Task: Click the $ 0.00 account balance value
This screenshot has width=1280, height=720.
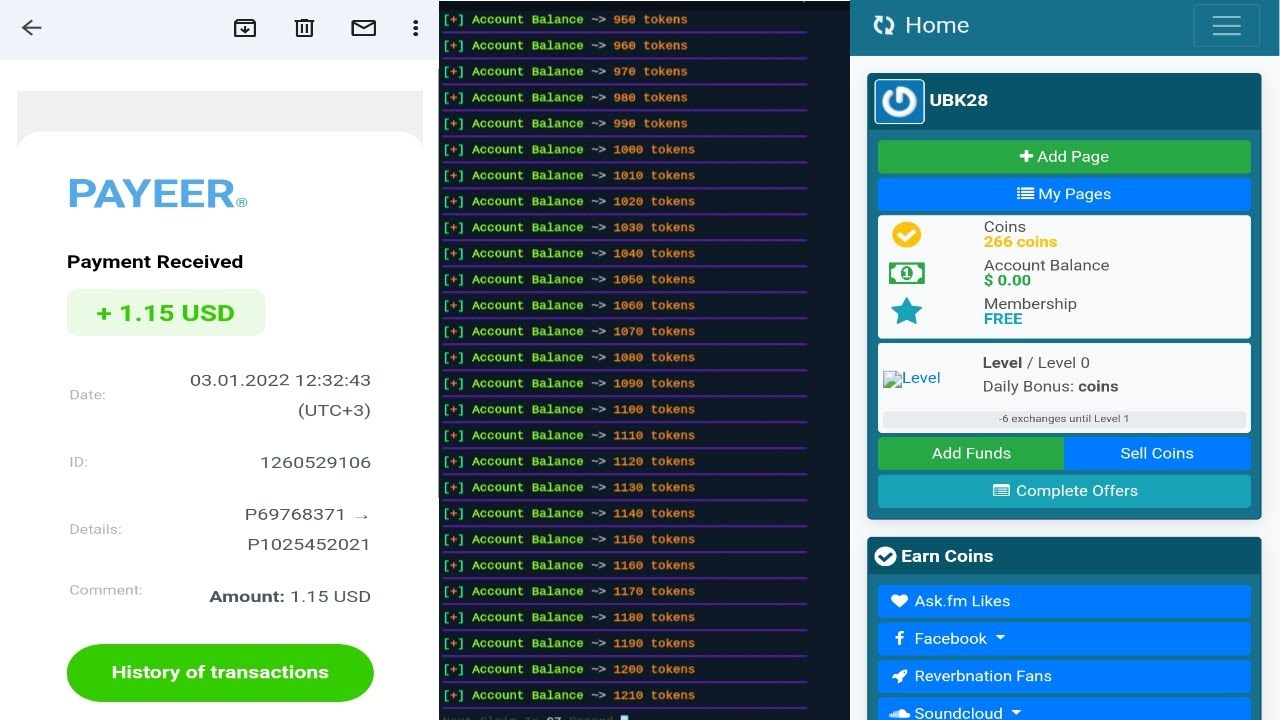Action: (1007, 281)
